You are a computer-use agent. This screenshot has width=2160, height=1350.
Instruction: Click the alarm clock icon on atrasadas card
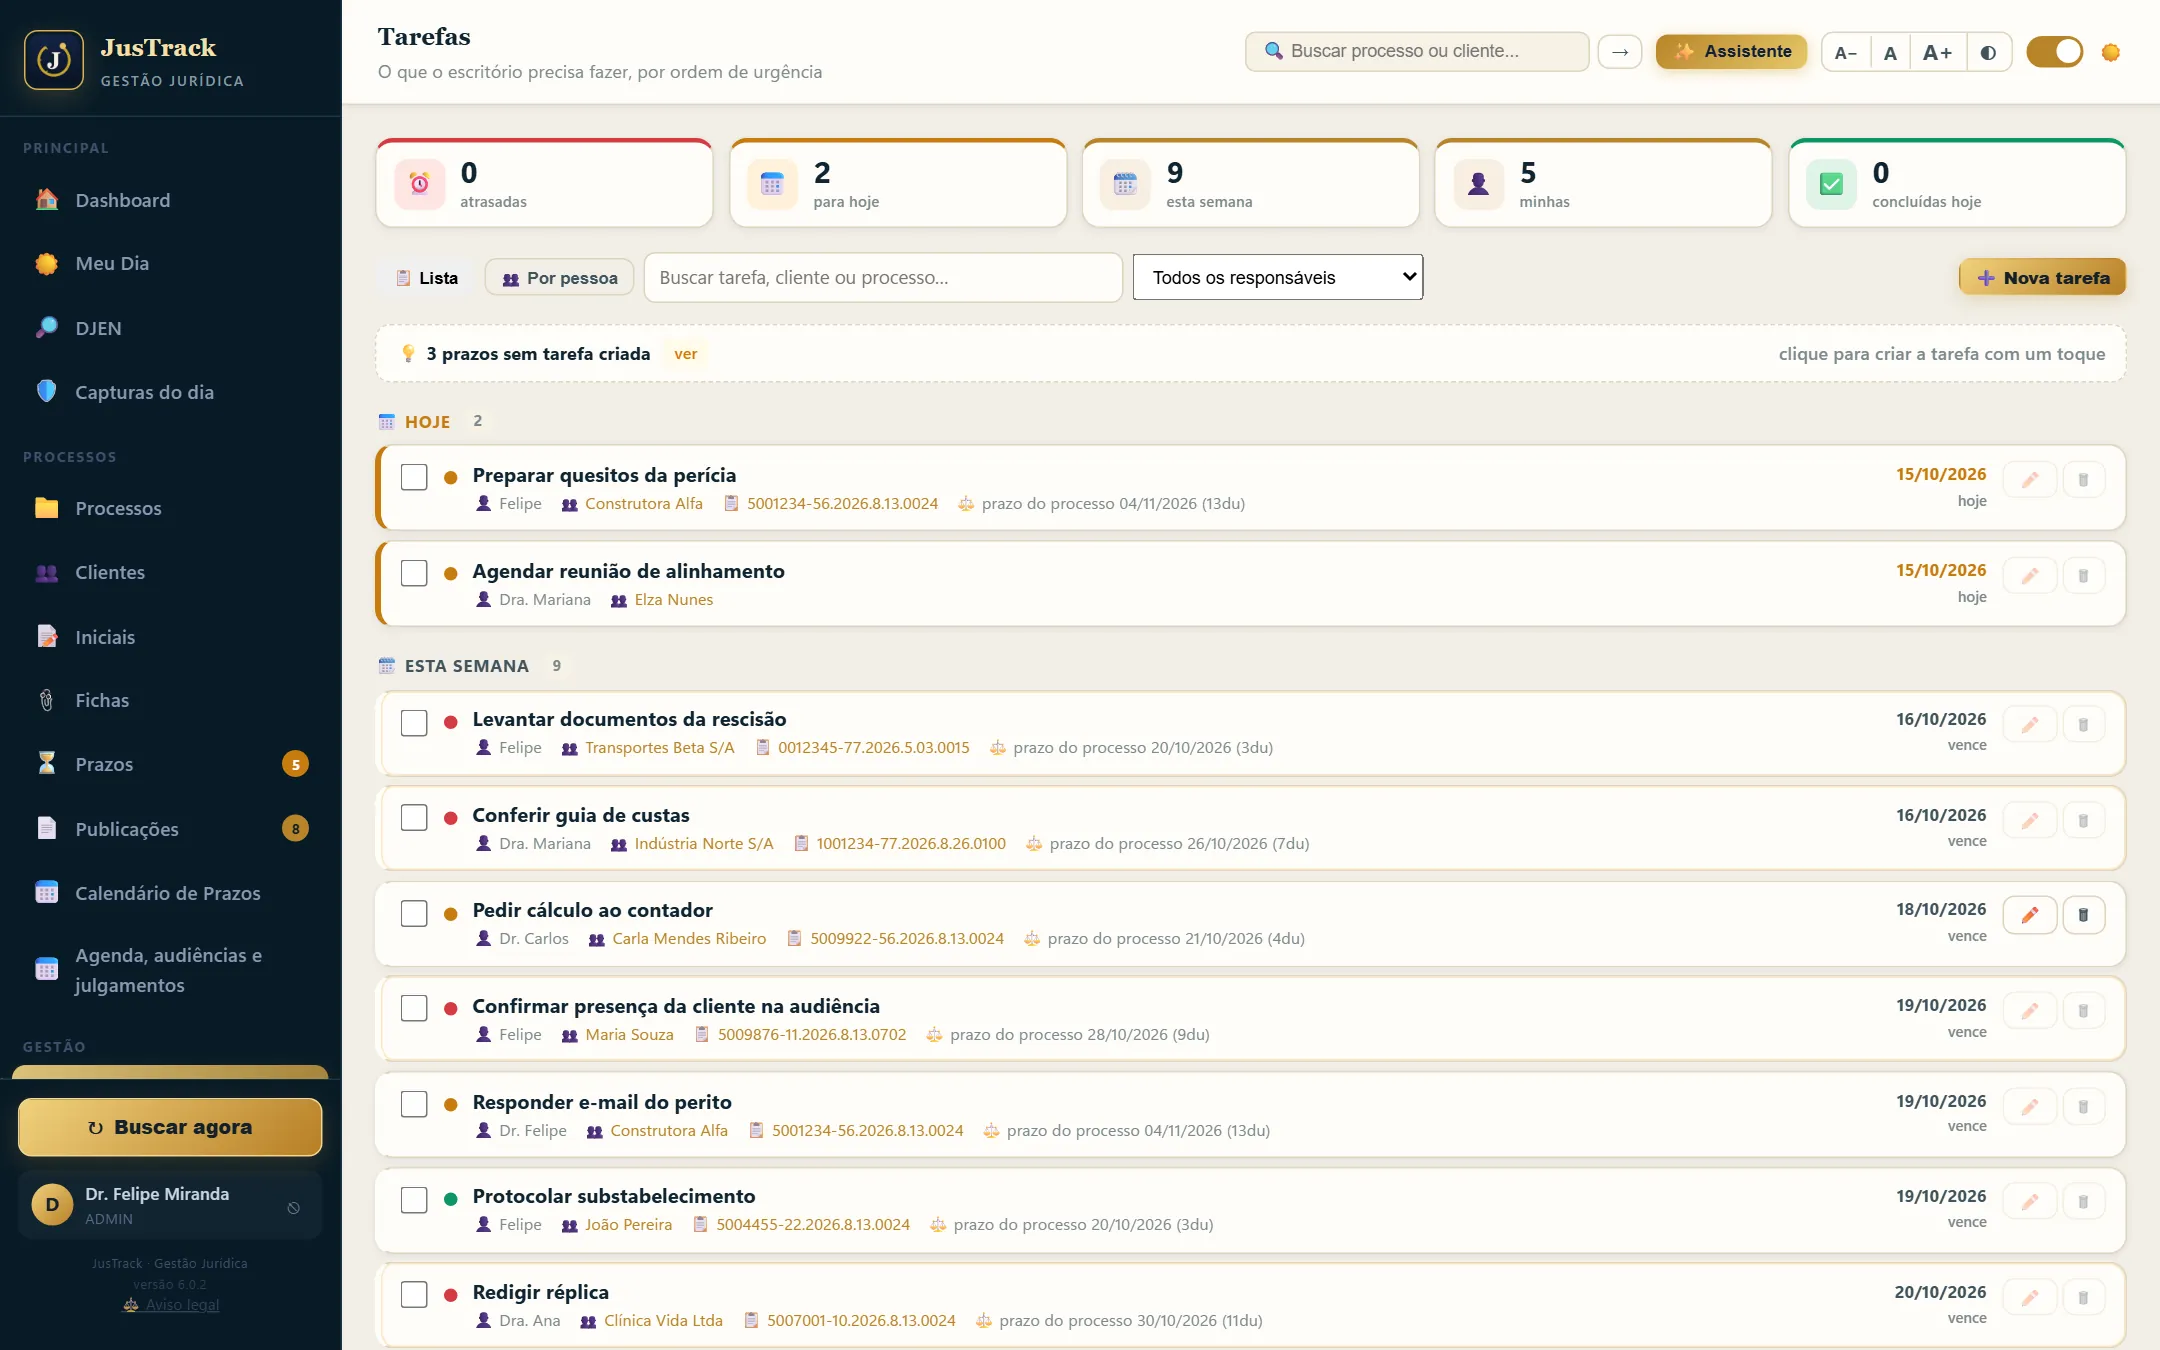coord(420,184)
